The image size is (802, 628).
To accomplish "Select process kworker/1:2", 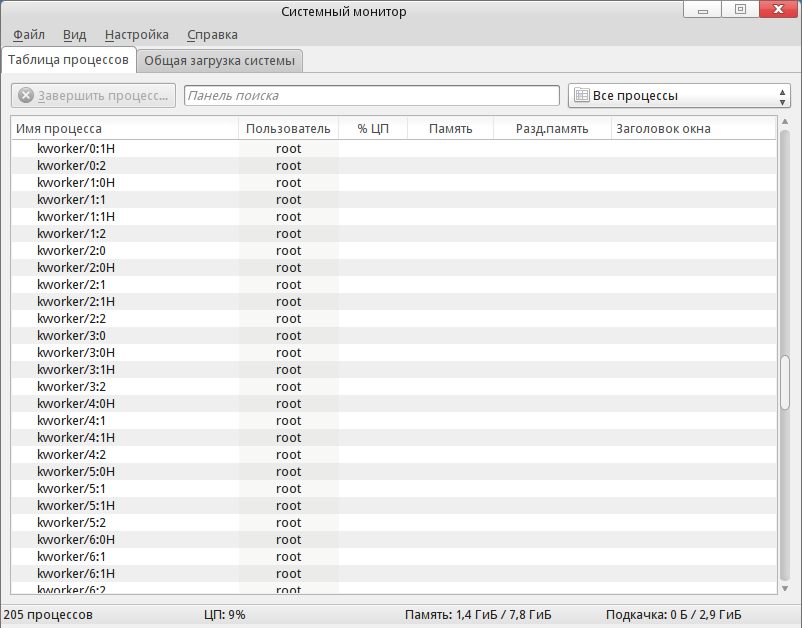I will [394, 234].
